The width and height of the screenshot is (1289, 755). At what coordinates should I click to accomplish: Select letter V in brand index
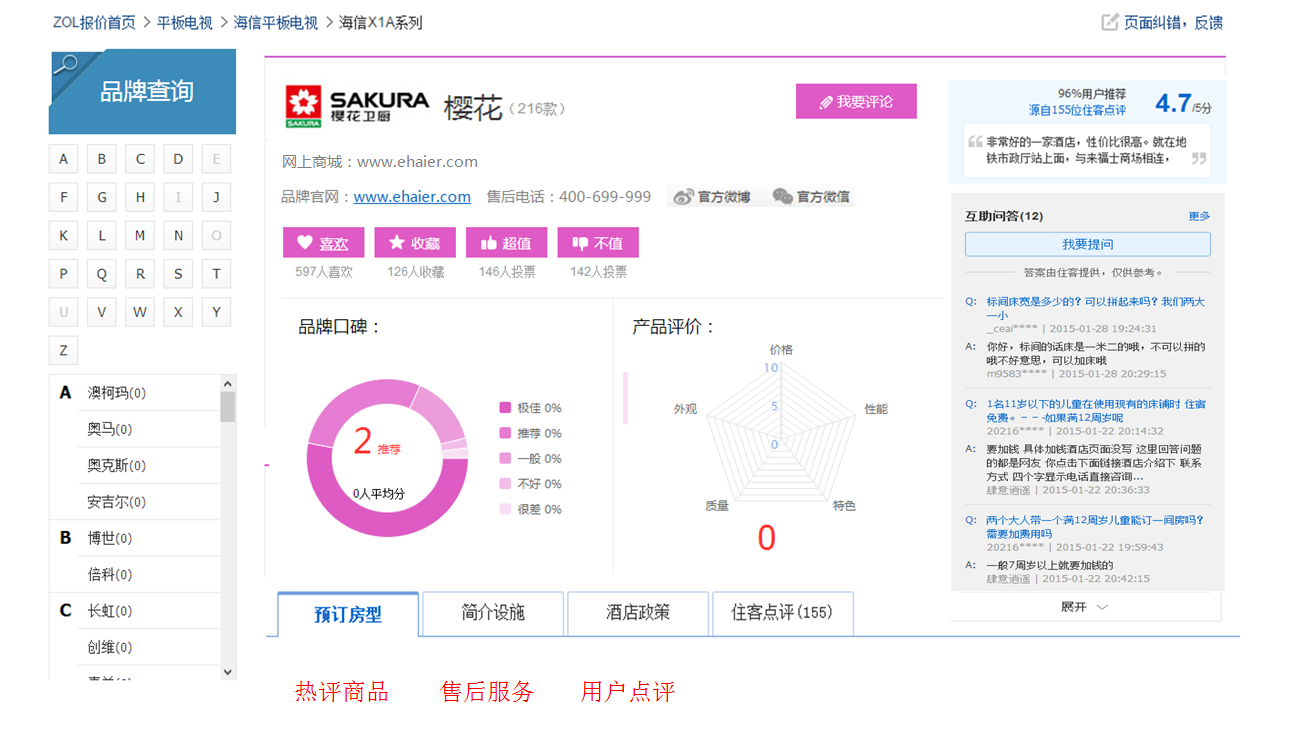[x=102, y=312]
